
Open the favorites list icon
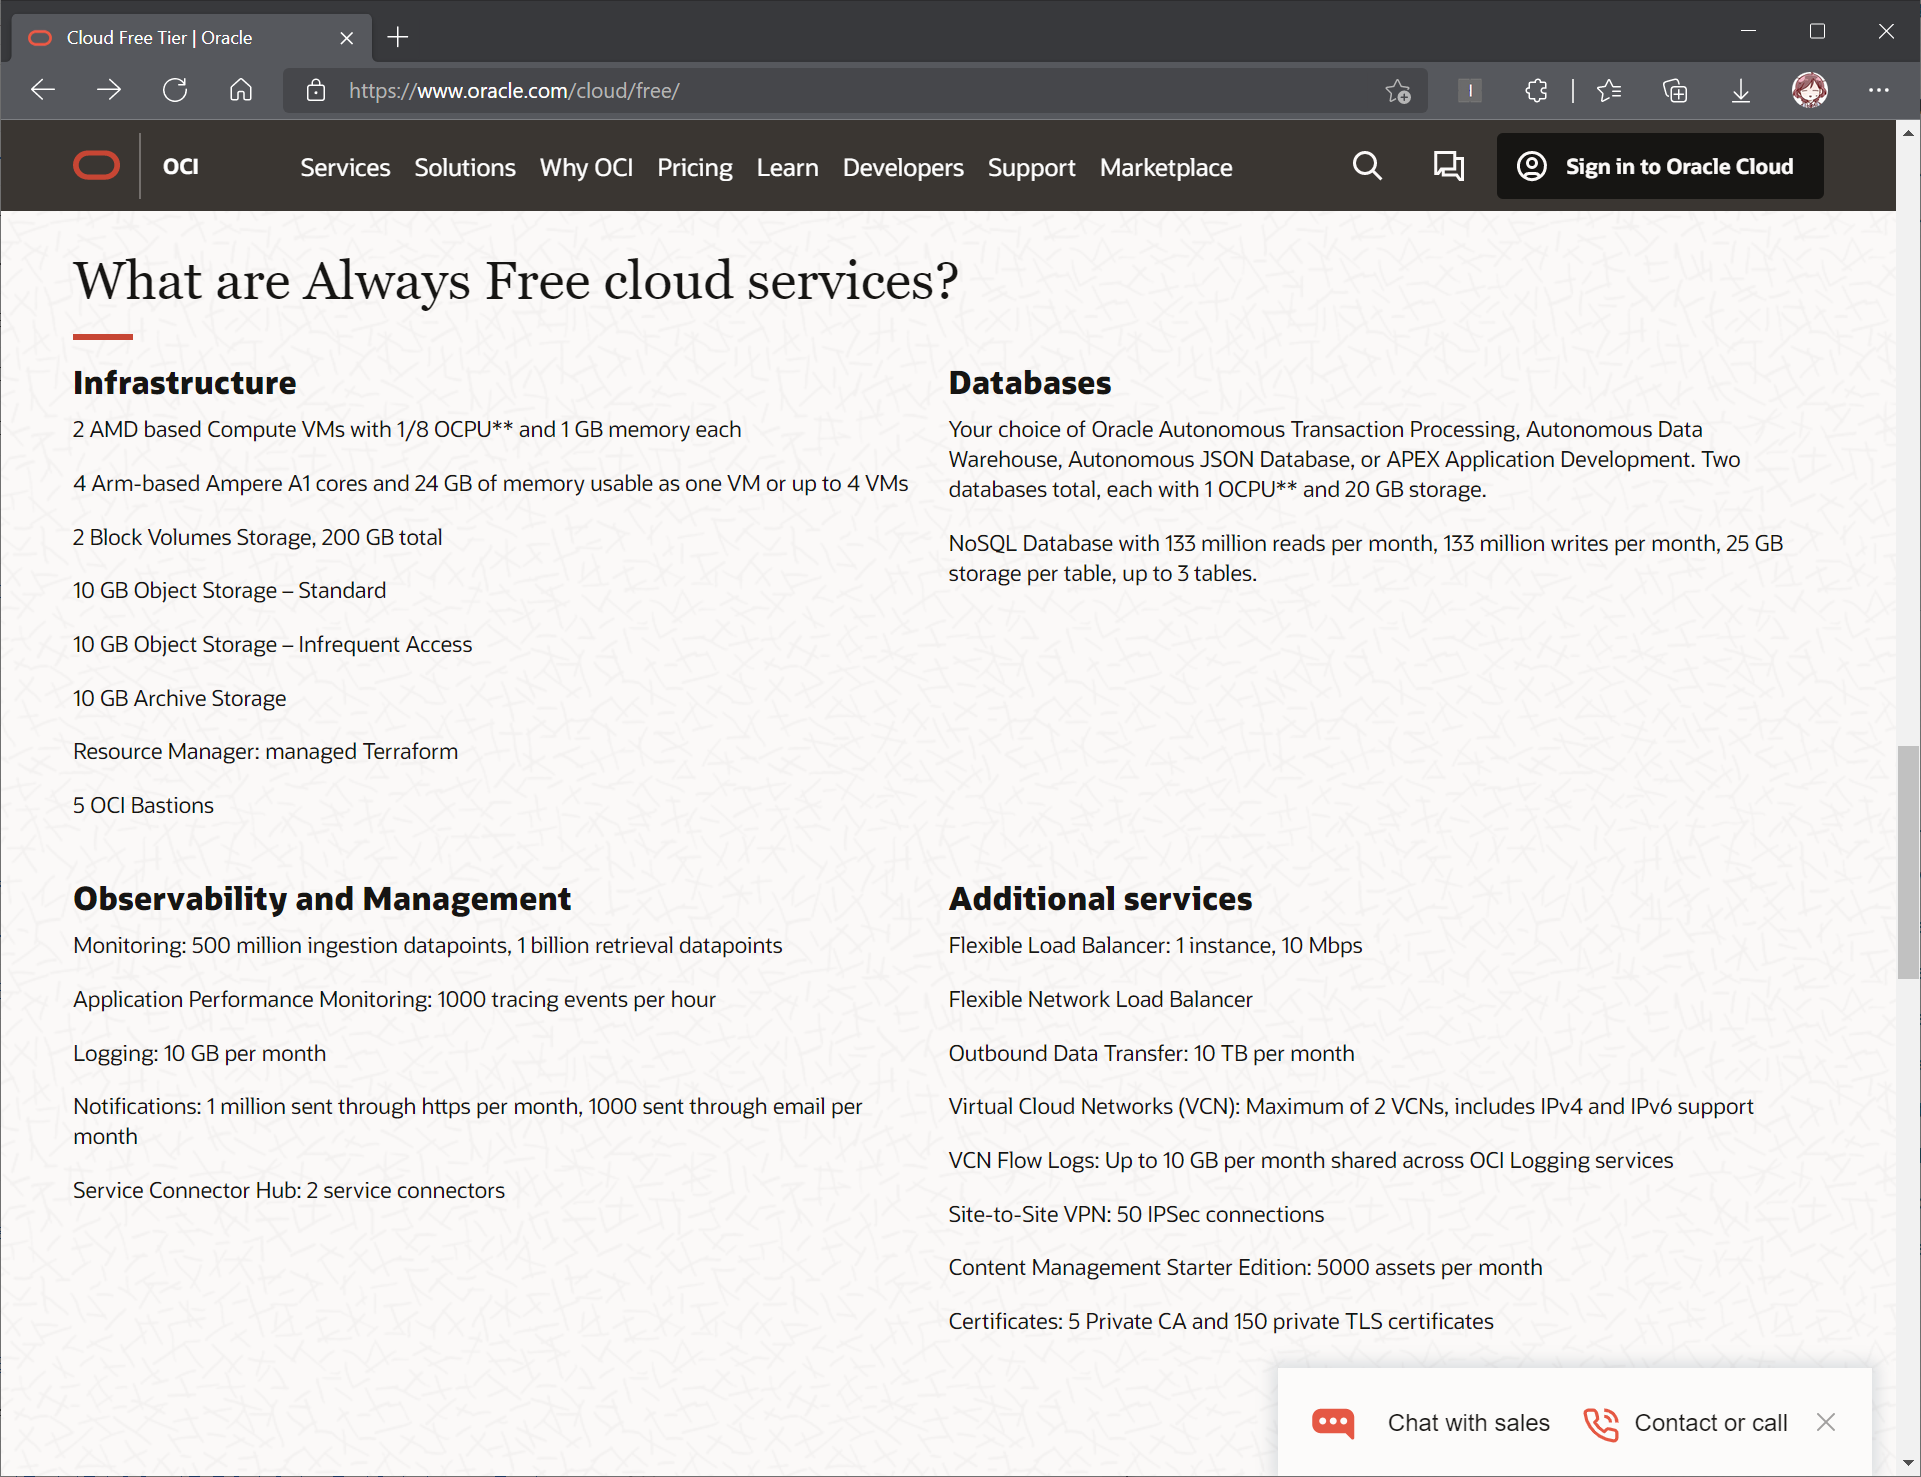tap(1609, 91)
